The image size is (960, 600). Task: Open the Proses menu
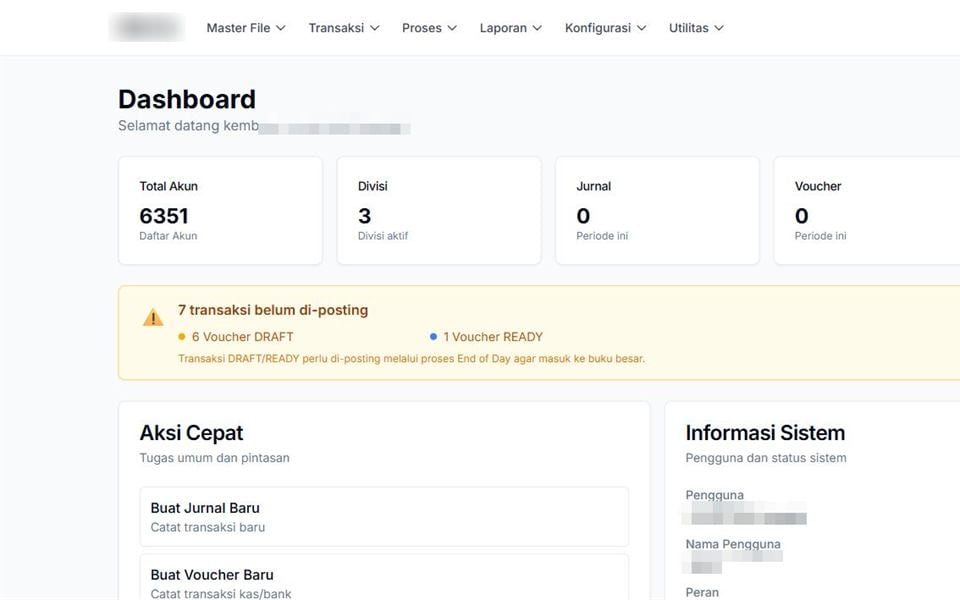click(429, 28)
